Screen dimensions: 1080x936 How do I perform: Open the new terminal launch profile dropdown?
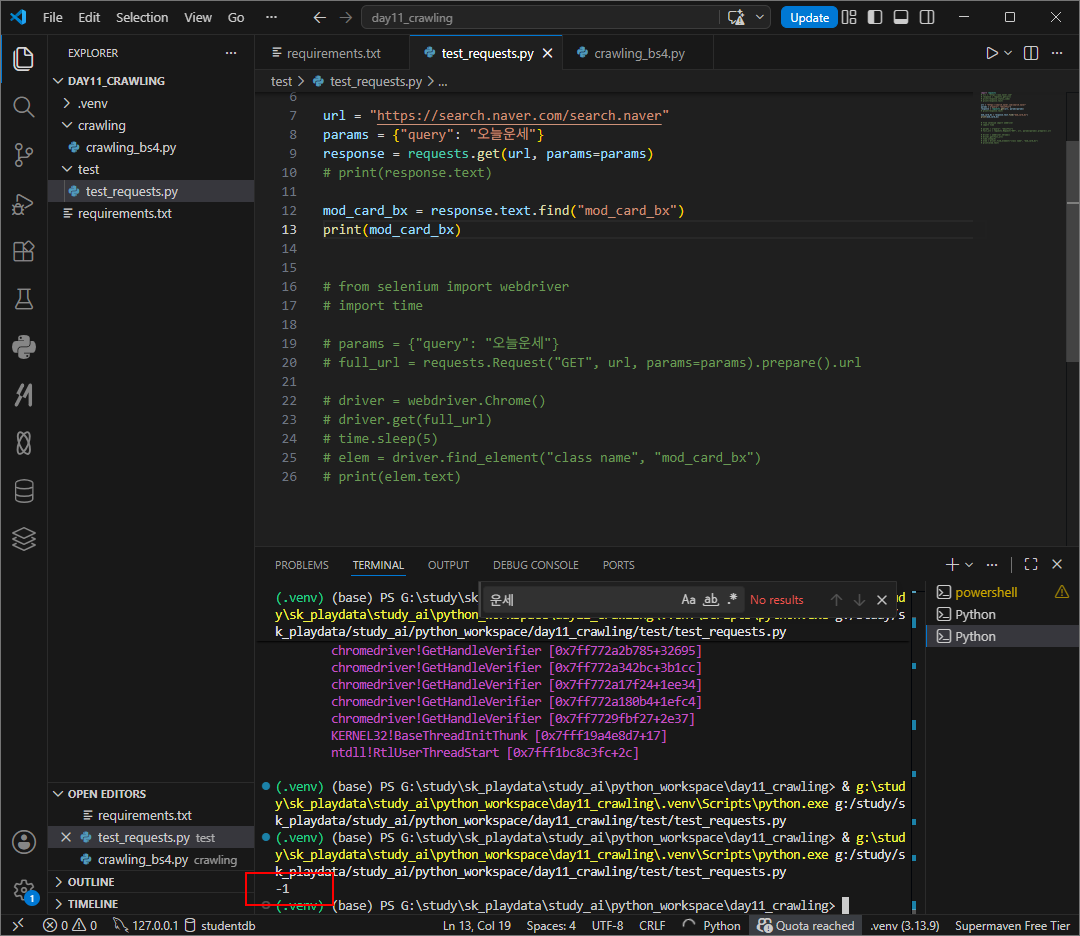click(x=969, y=565)
